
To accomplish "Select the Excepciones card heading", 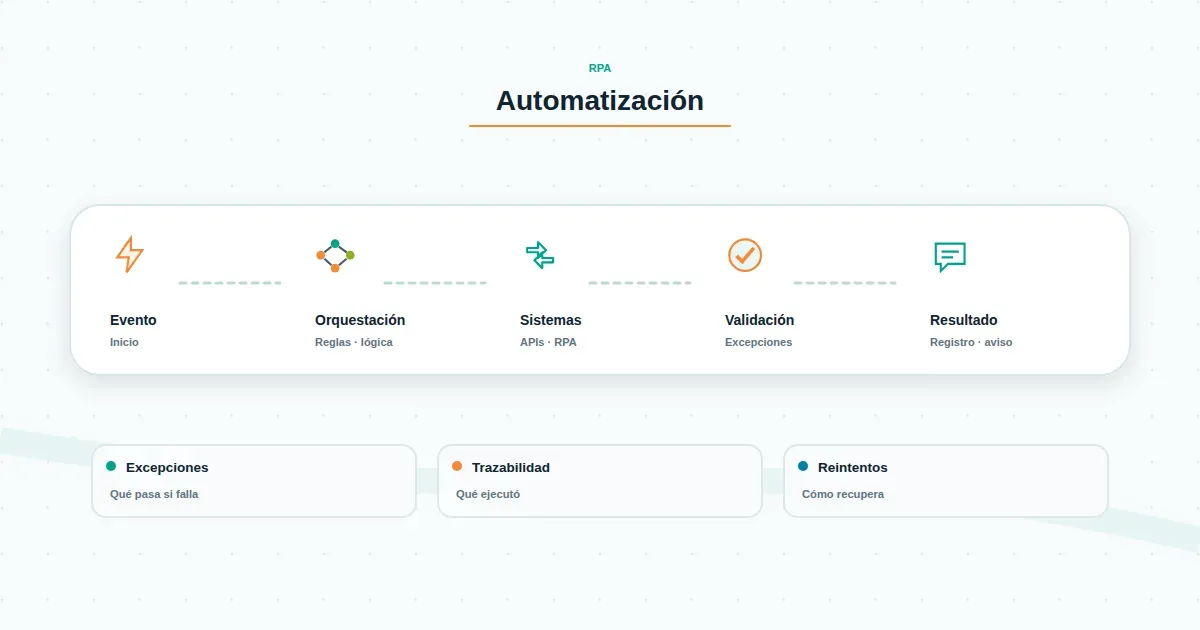I will click(167, 467).
